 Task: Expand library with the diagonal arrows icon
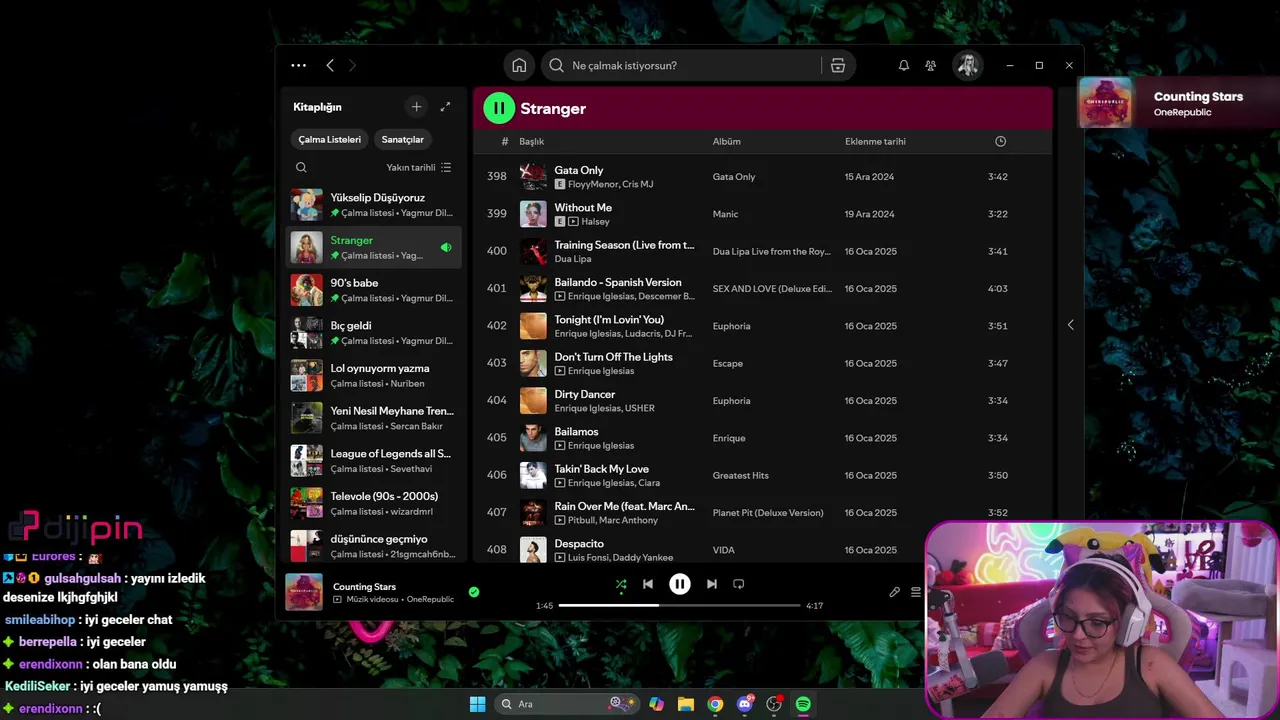tap(445, 107)
